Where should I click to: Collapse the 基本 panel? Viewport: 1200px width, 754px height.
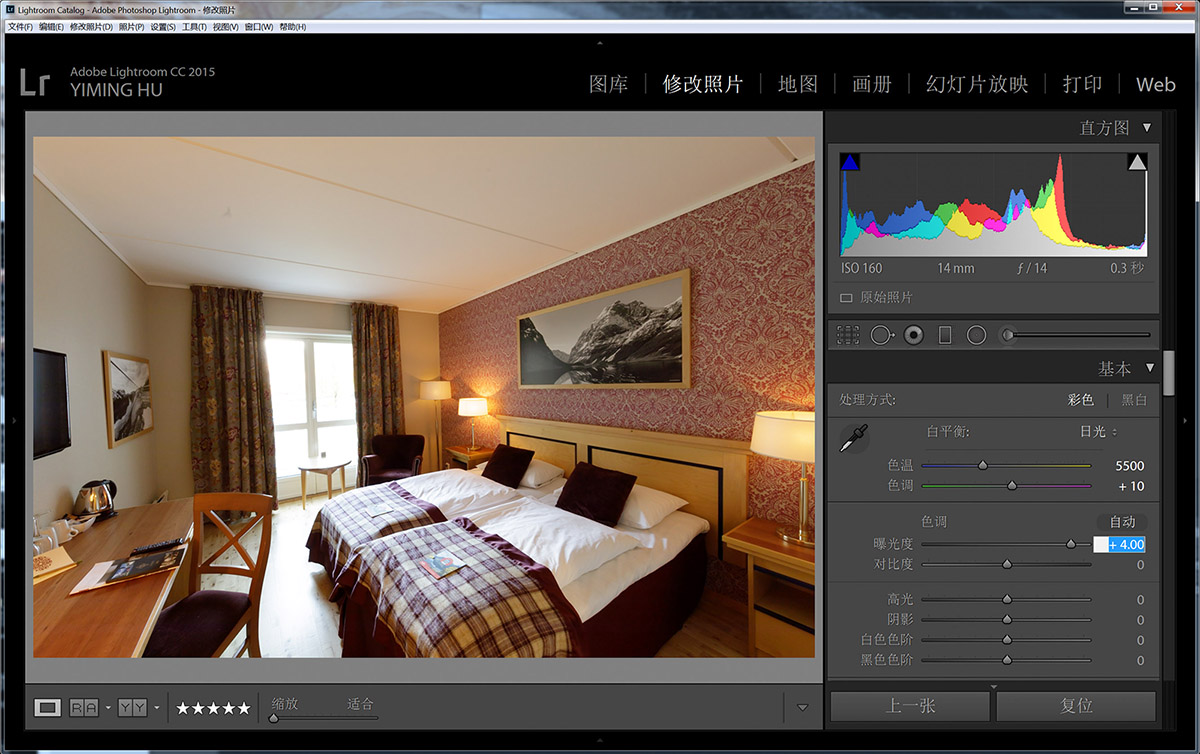[1150, 368]
